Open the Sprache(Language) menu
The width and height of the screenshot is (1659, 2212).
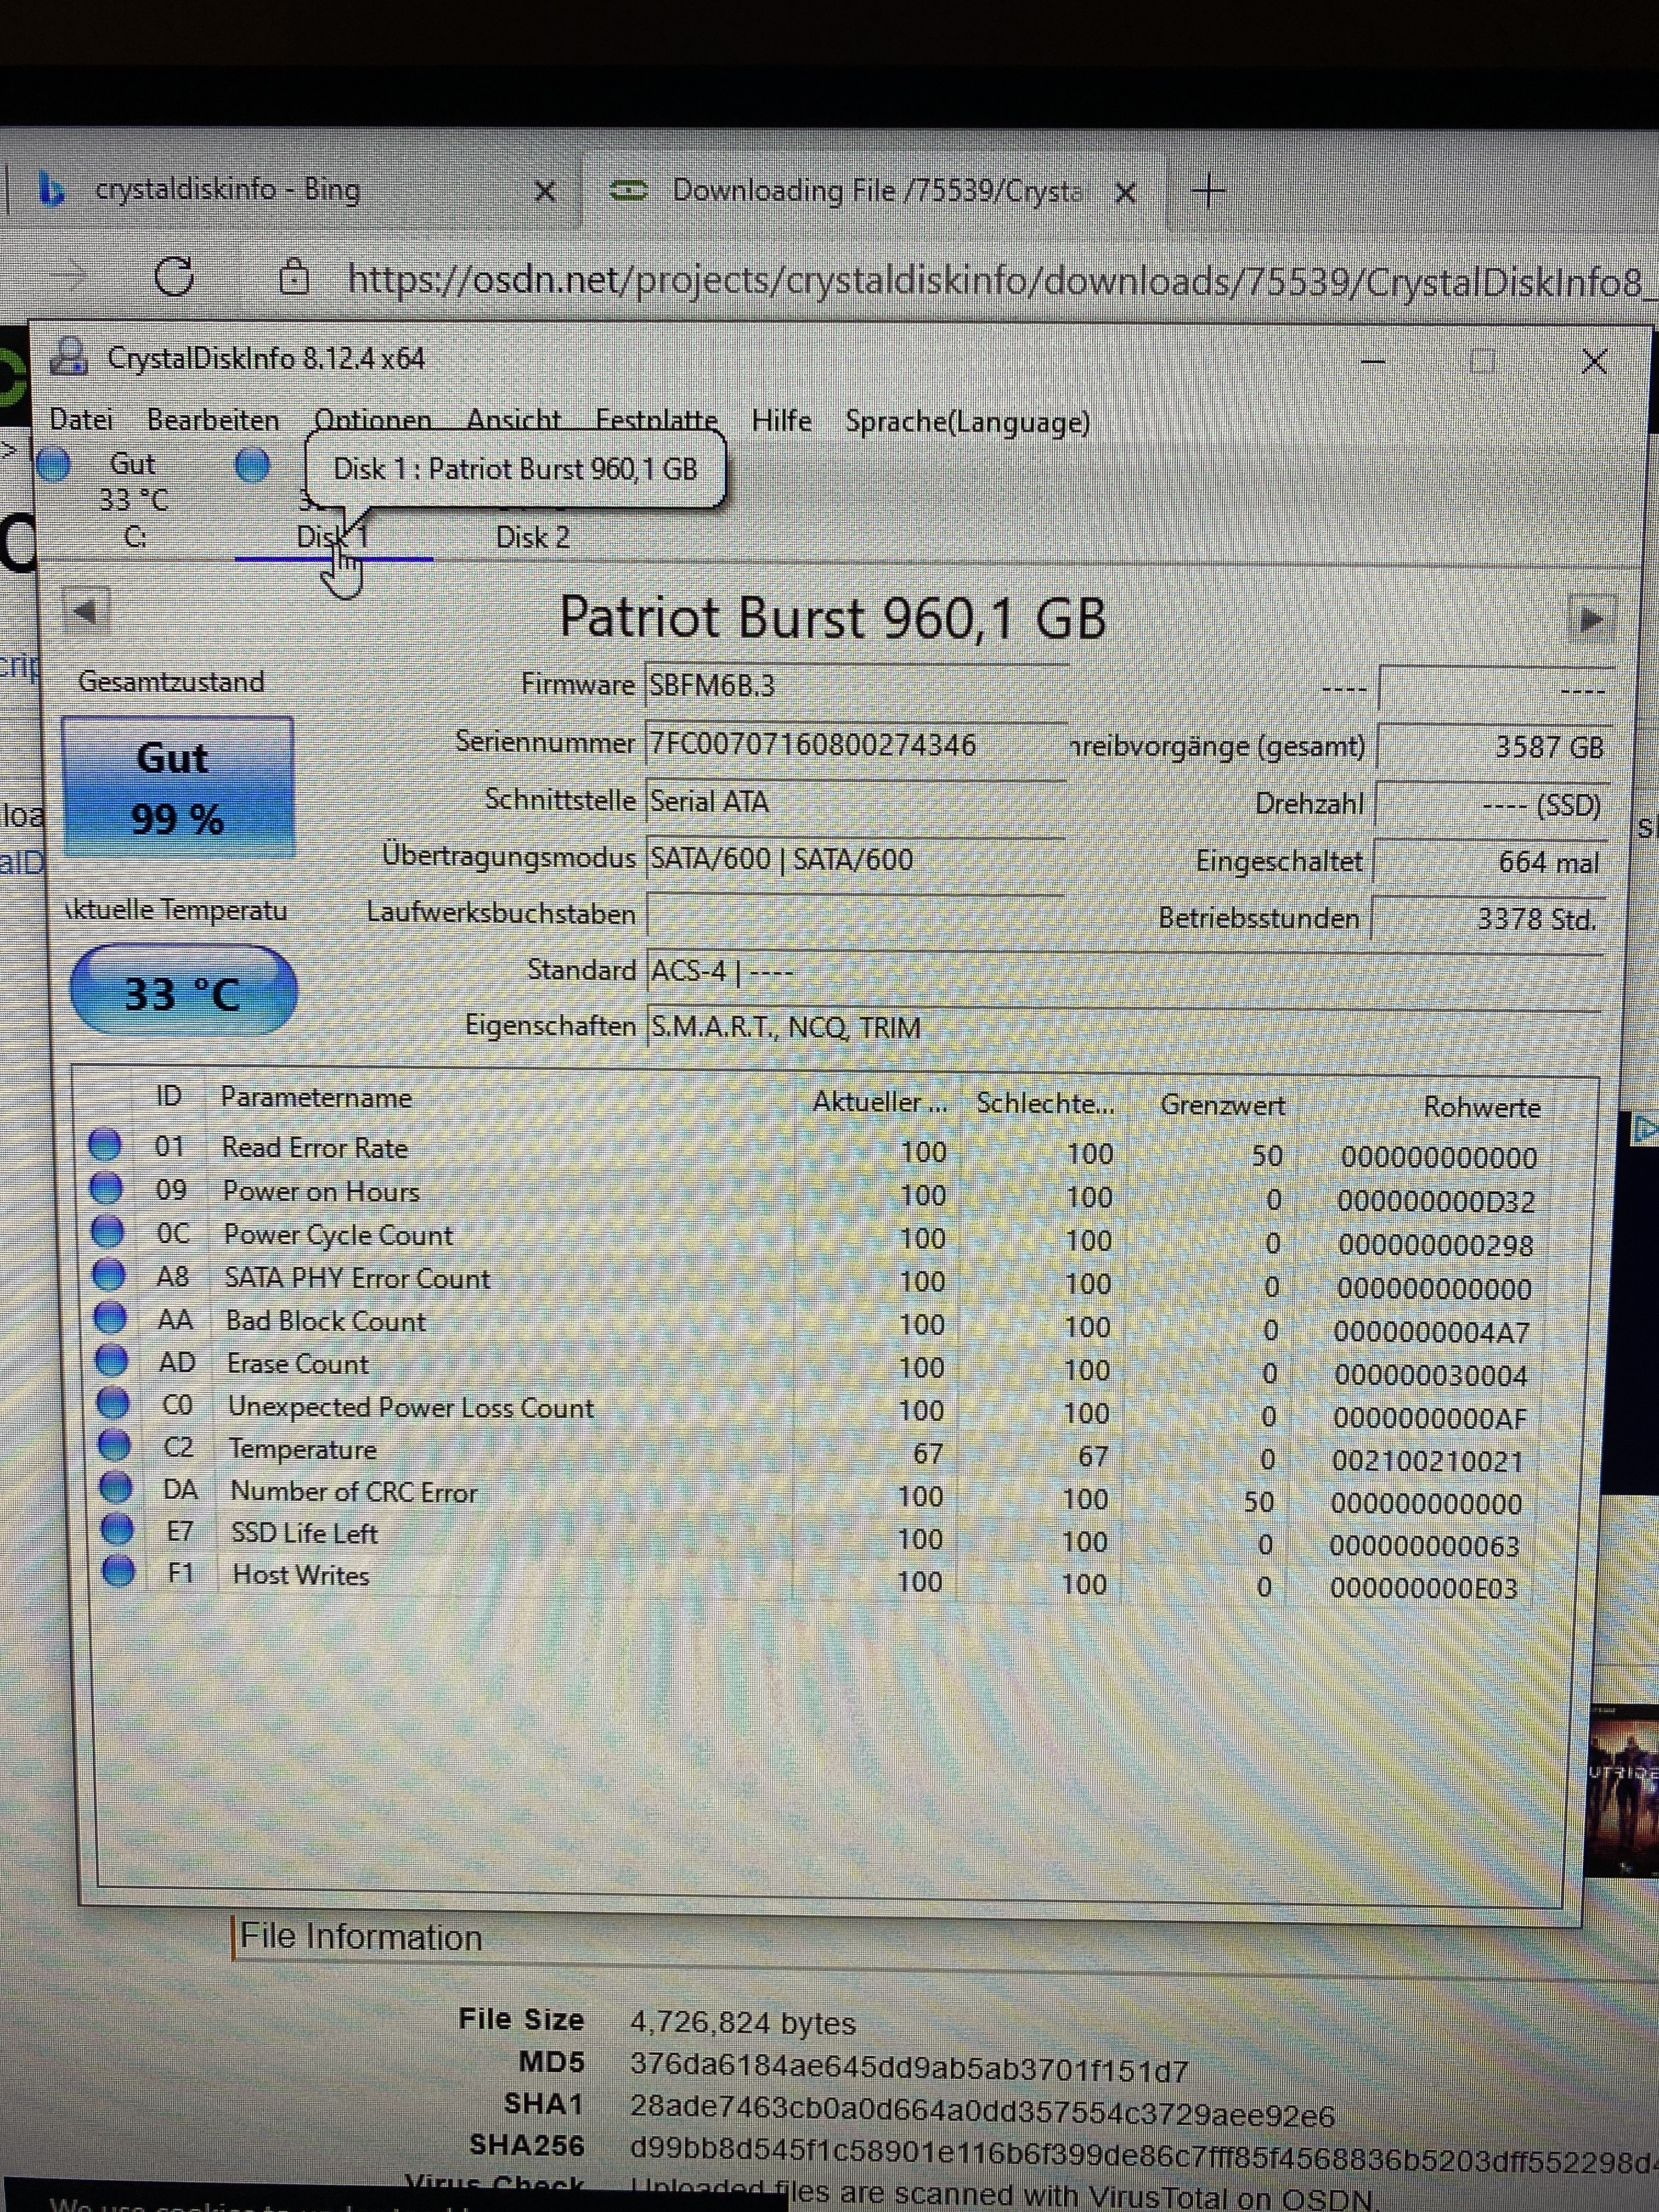click(x=967, y=422)
